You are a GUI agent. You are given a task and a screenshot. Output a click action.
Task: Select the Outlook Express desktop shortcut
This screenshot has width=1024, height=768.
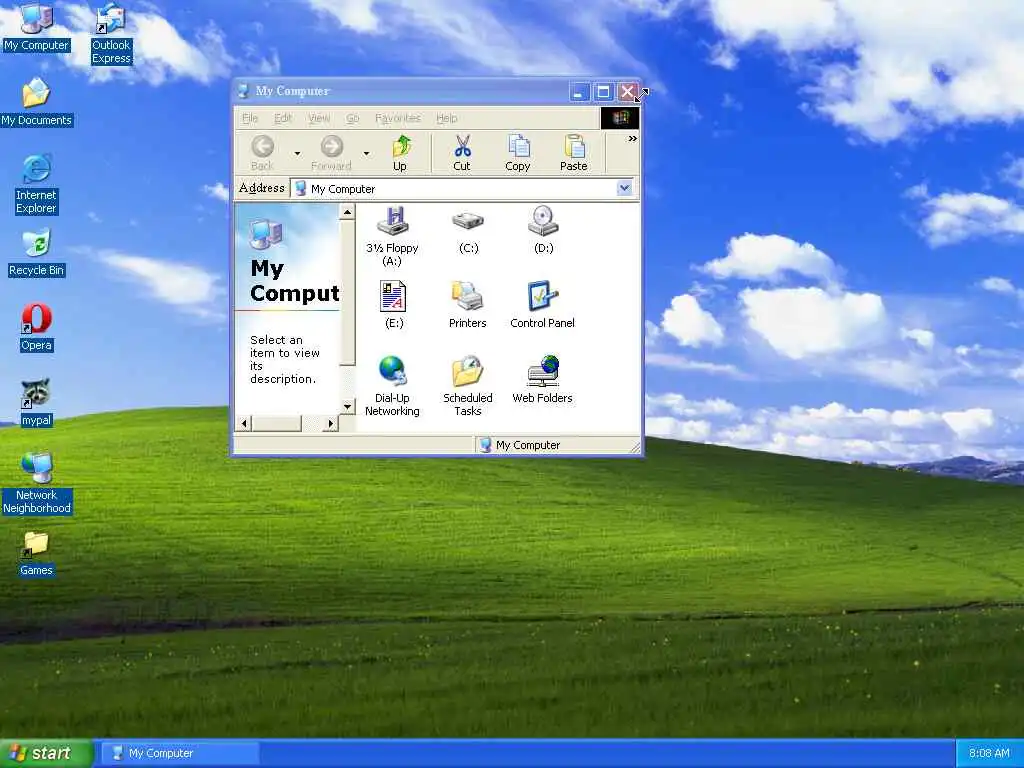pyautogui.click(x=111, y=33)
